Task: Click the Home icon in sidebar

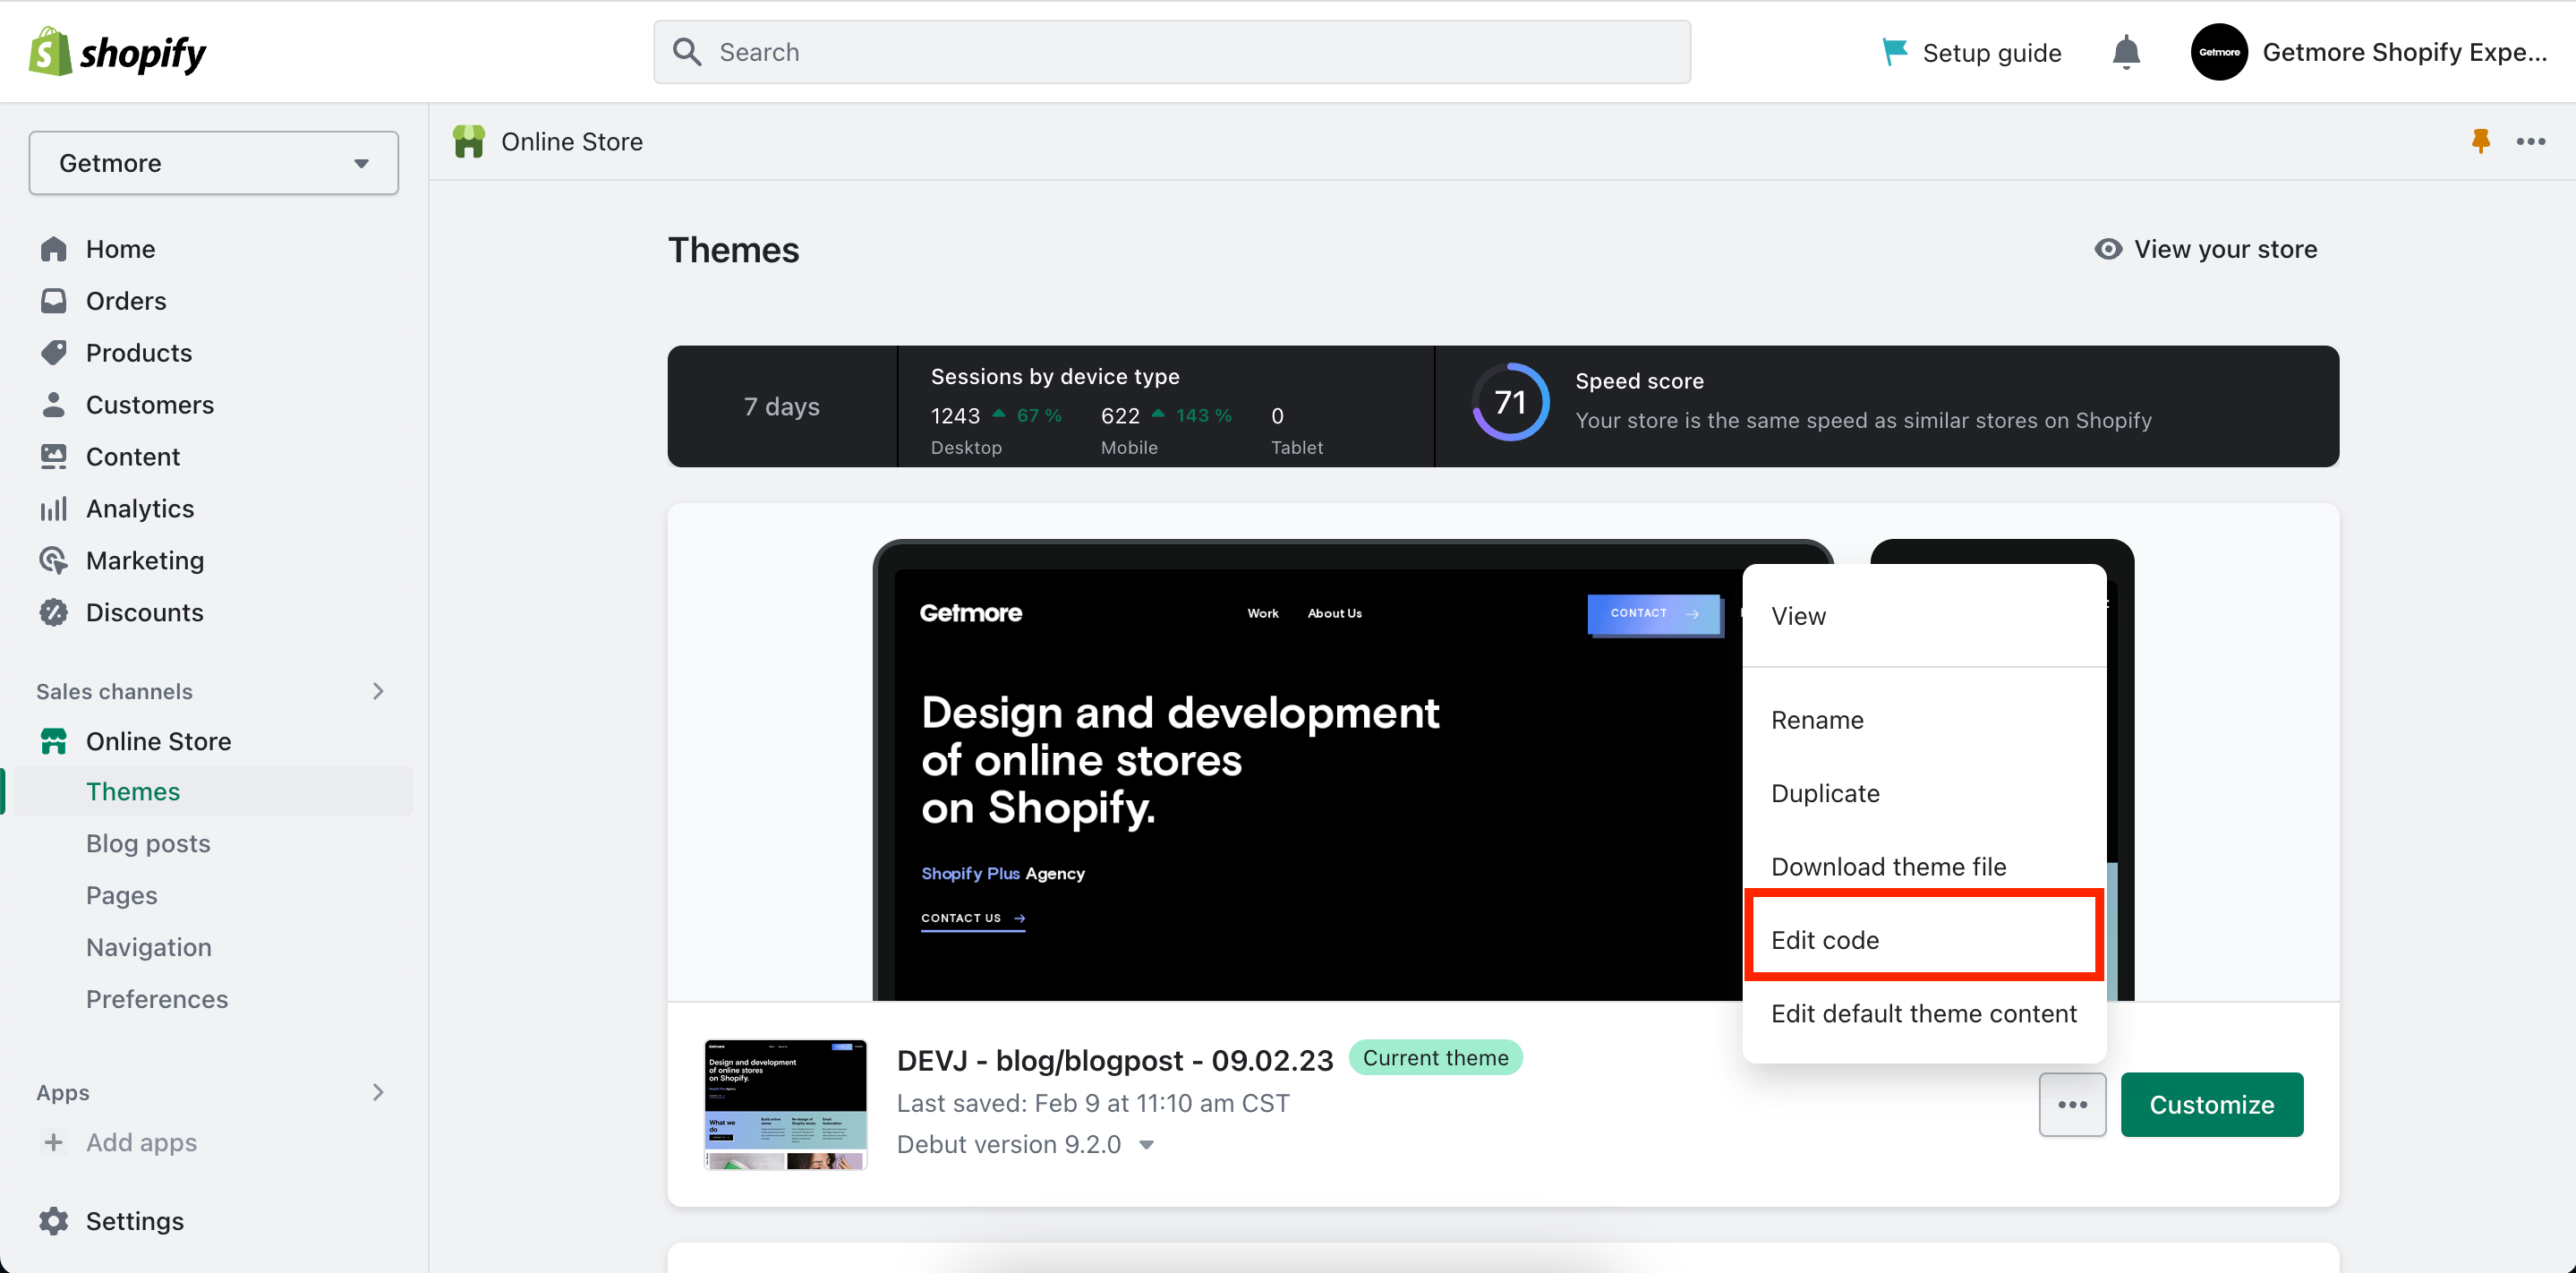Action: (x=54, y=249)
